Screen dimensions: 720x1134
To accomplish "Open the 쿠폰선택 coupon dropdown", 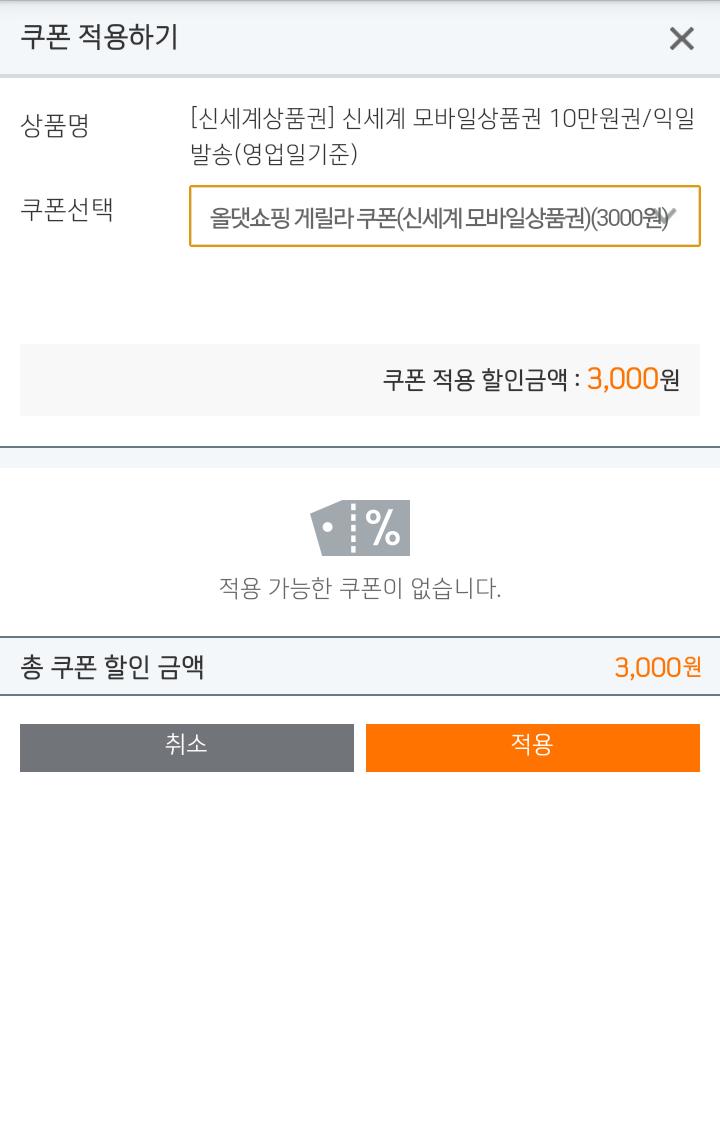I will (444, 216).
